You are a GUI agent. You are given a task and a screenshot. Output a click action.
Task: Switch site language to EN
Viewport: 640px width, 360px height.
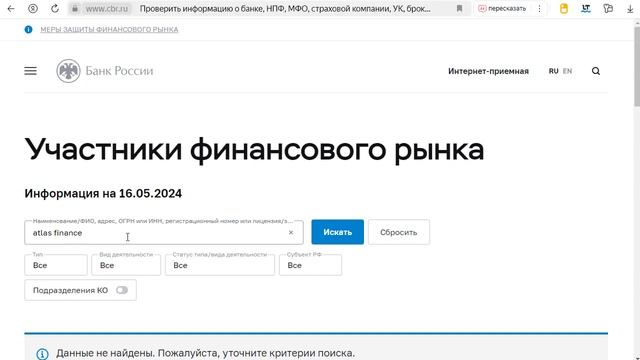coord(567,71)
